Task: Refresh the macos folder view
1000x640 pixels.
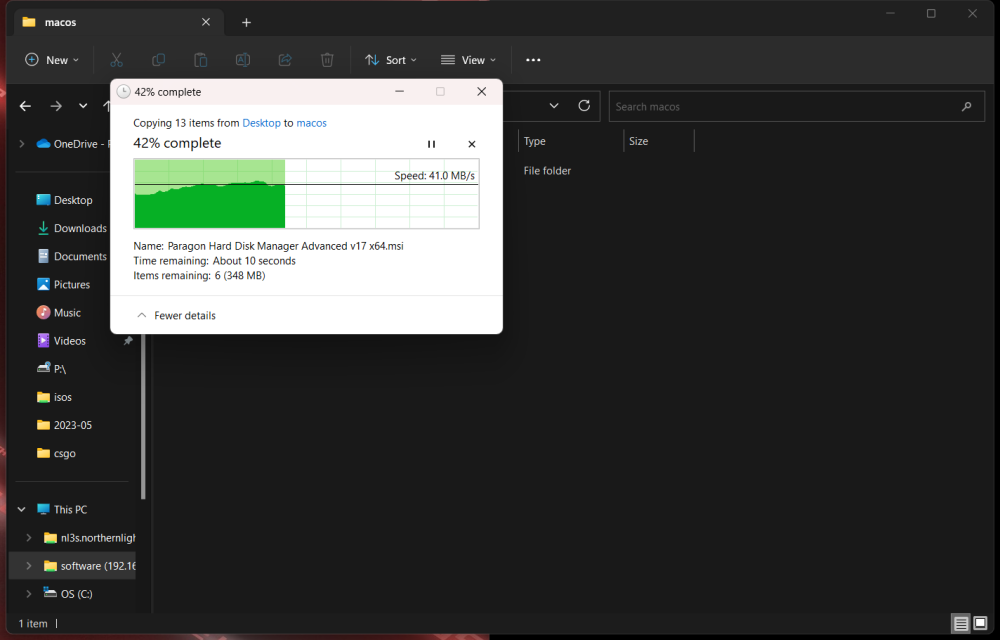Action: 584,106
